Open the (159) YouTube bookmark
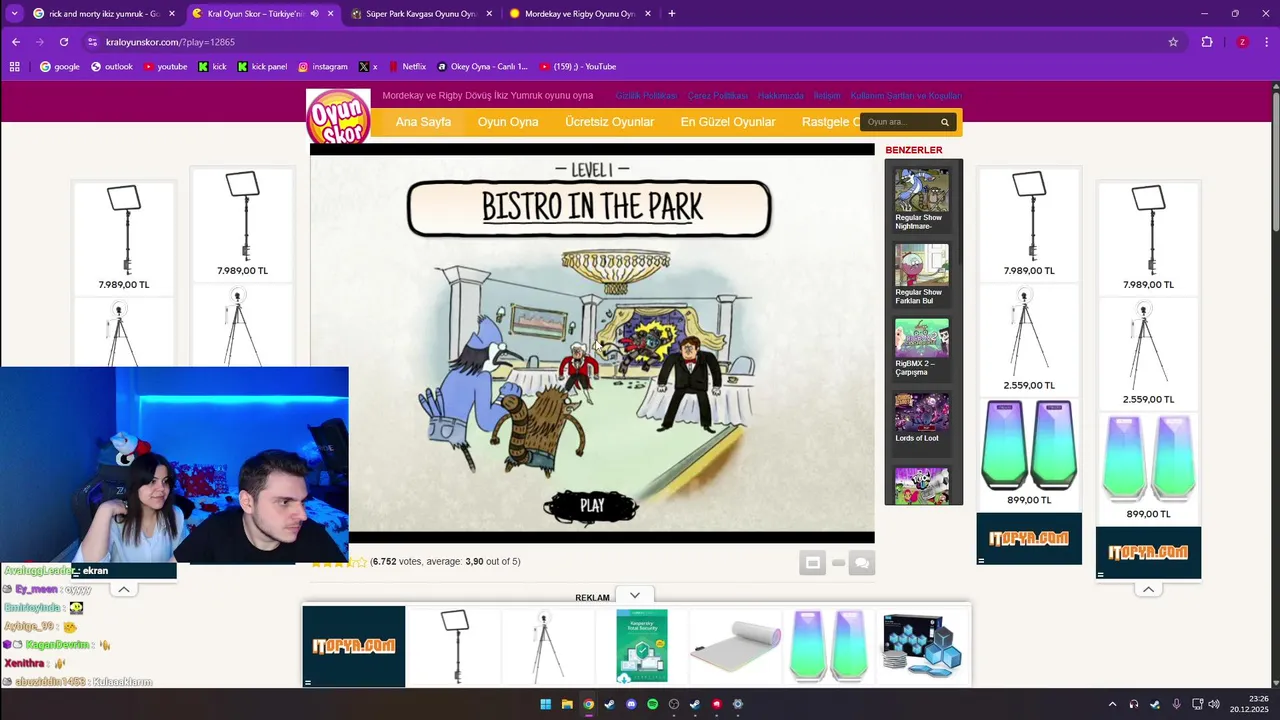Image resolution: width=1280 pixels, height=720 pixels. pos(577,67)
